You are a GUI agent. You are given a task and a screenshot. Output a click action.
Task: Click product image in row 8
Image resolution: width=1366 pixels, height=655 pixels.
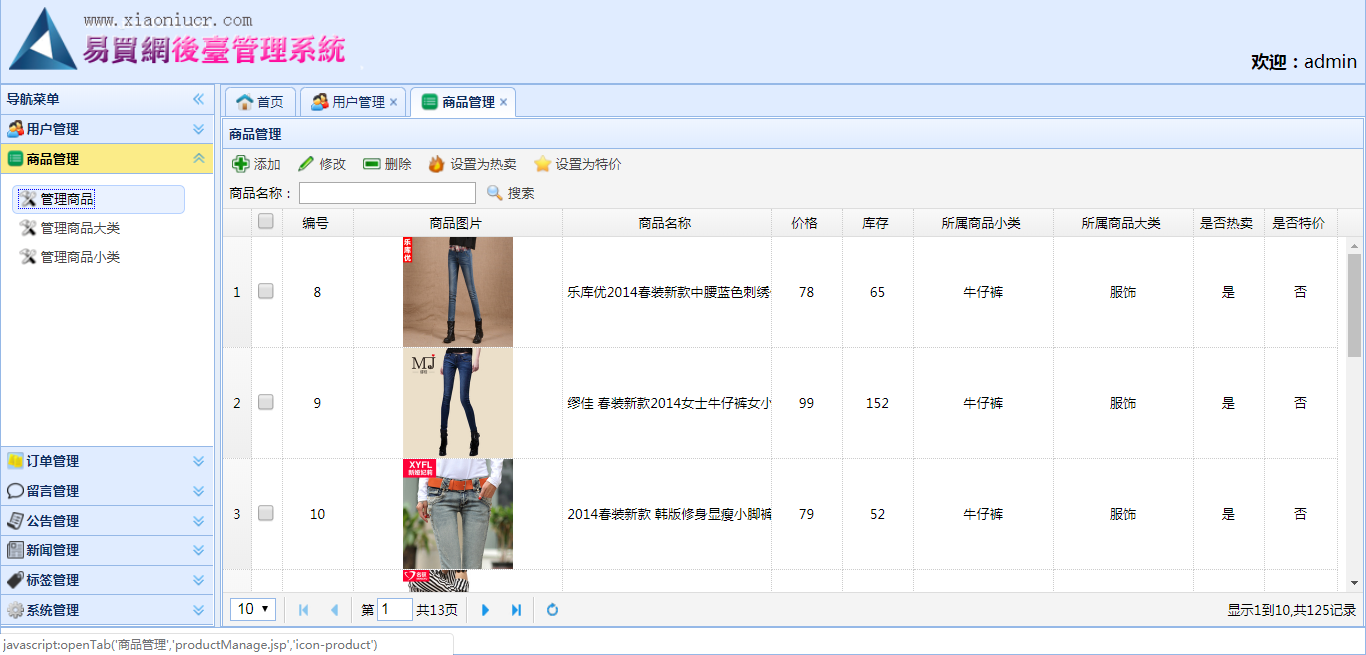[458, 292]
